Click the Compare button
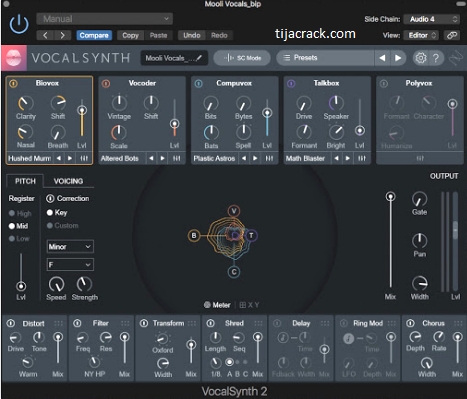 point(94,35)
